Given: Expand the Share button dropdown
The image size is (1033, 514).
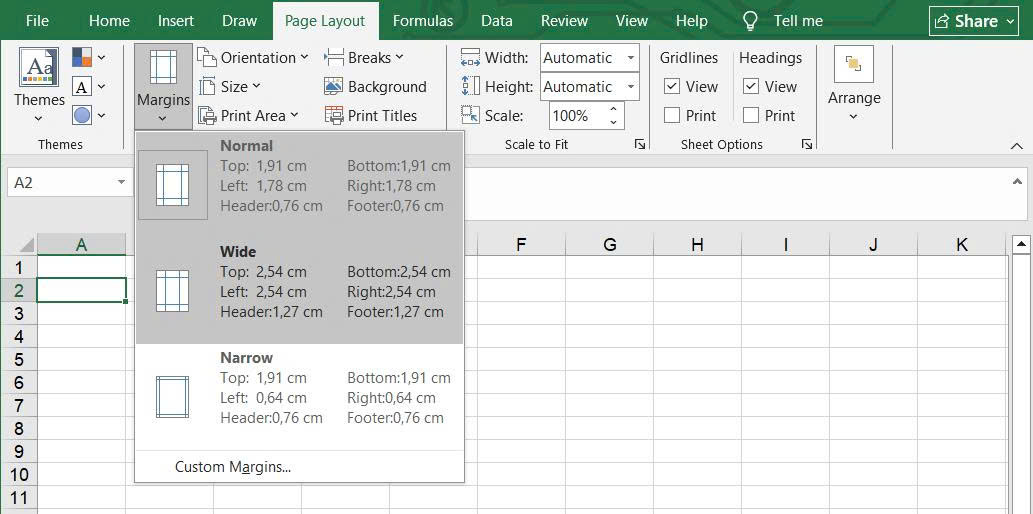Looking at the screenshot, I should tap(1011, 21).
